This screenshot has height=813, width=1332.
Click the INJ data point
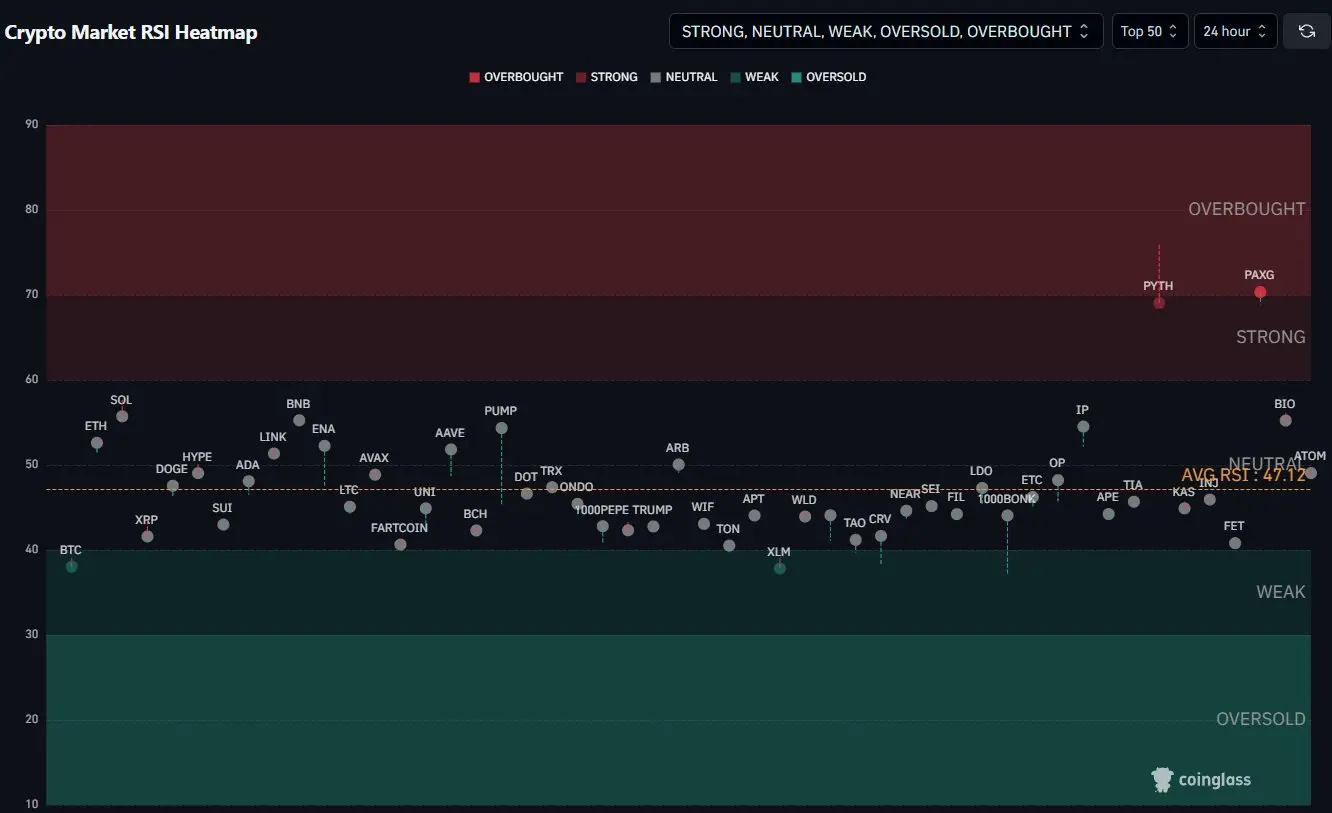coord(1210,500)
